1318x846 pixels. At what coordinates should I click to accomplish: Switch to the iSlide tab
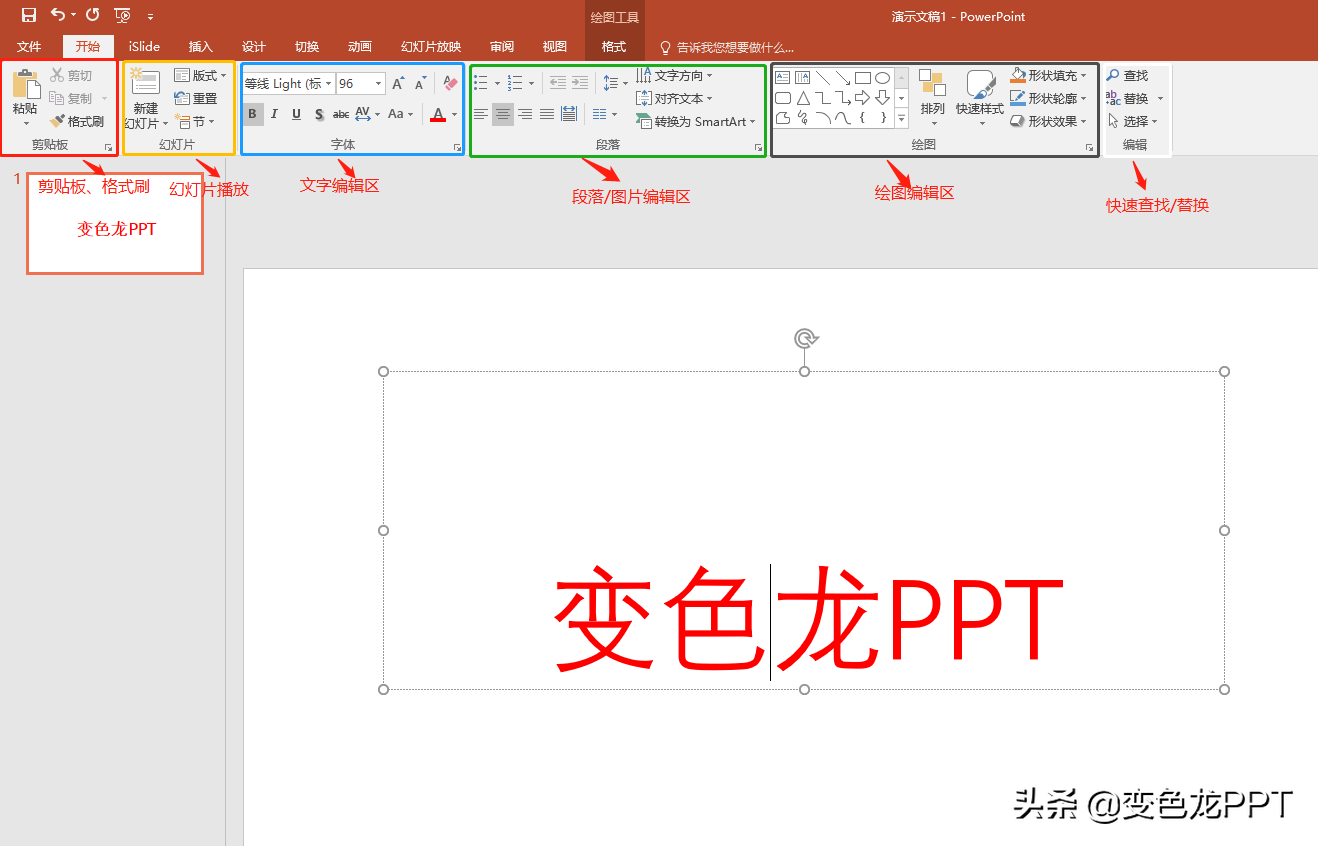(144, 46)
